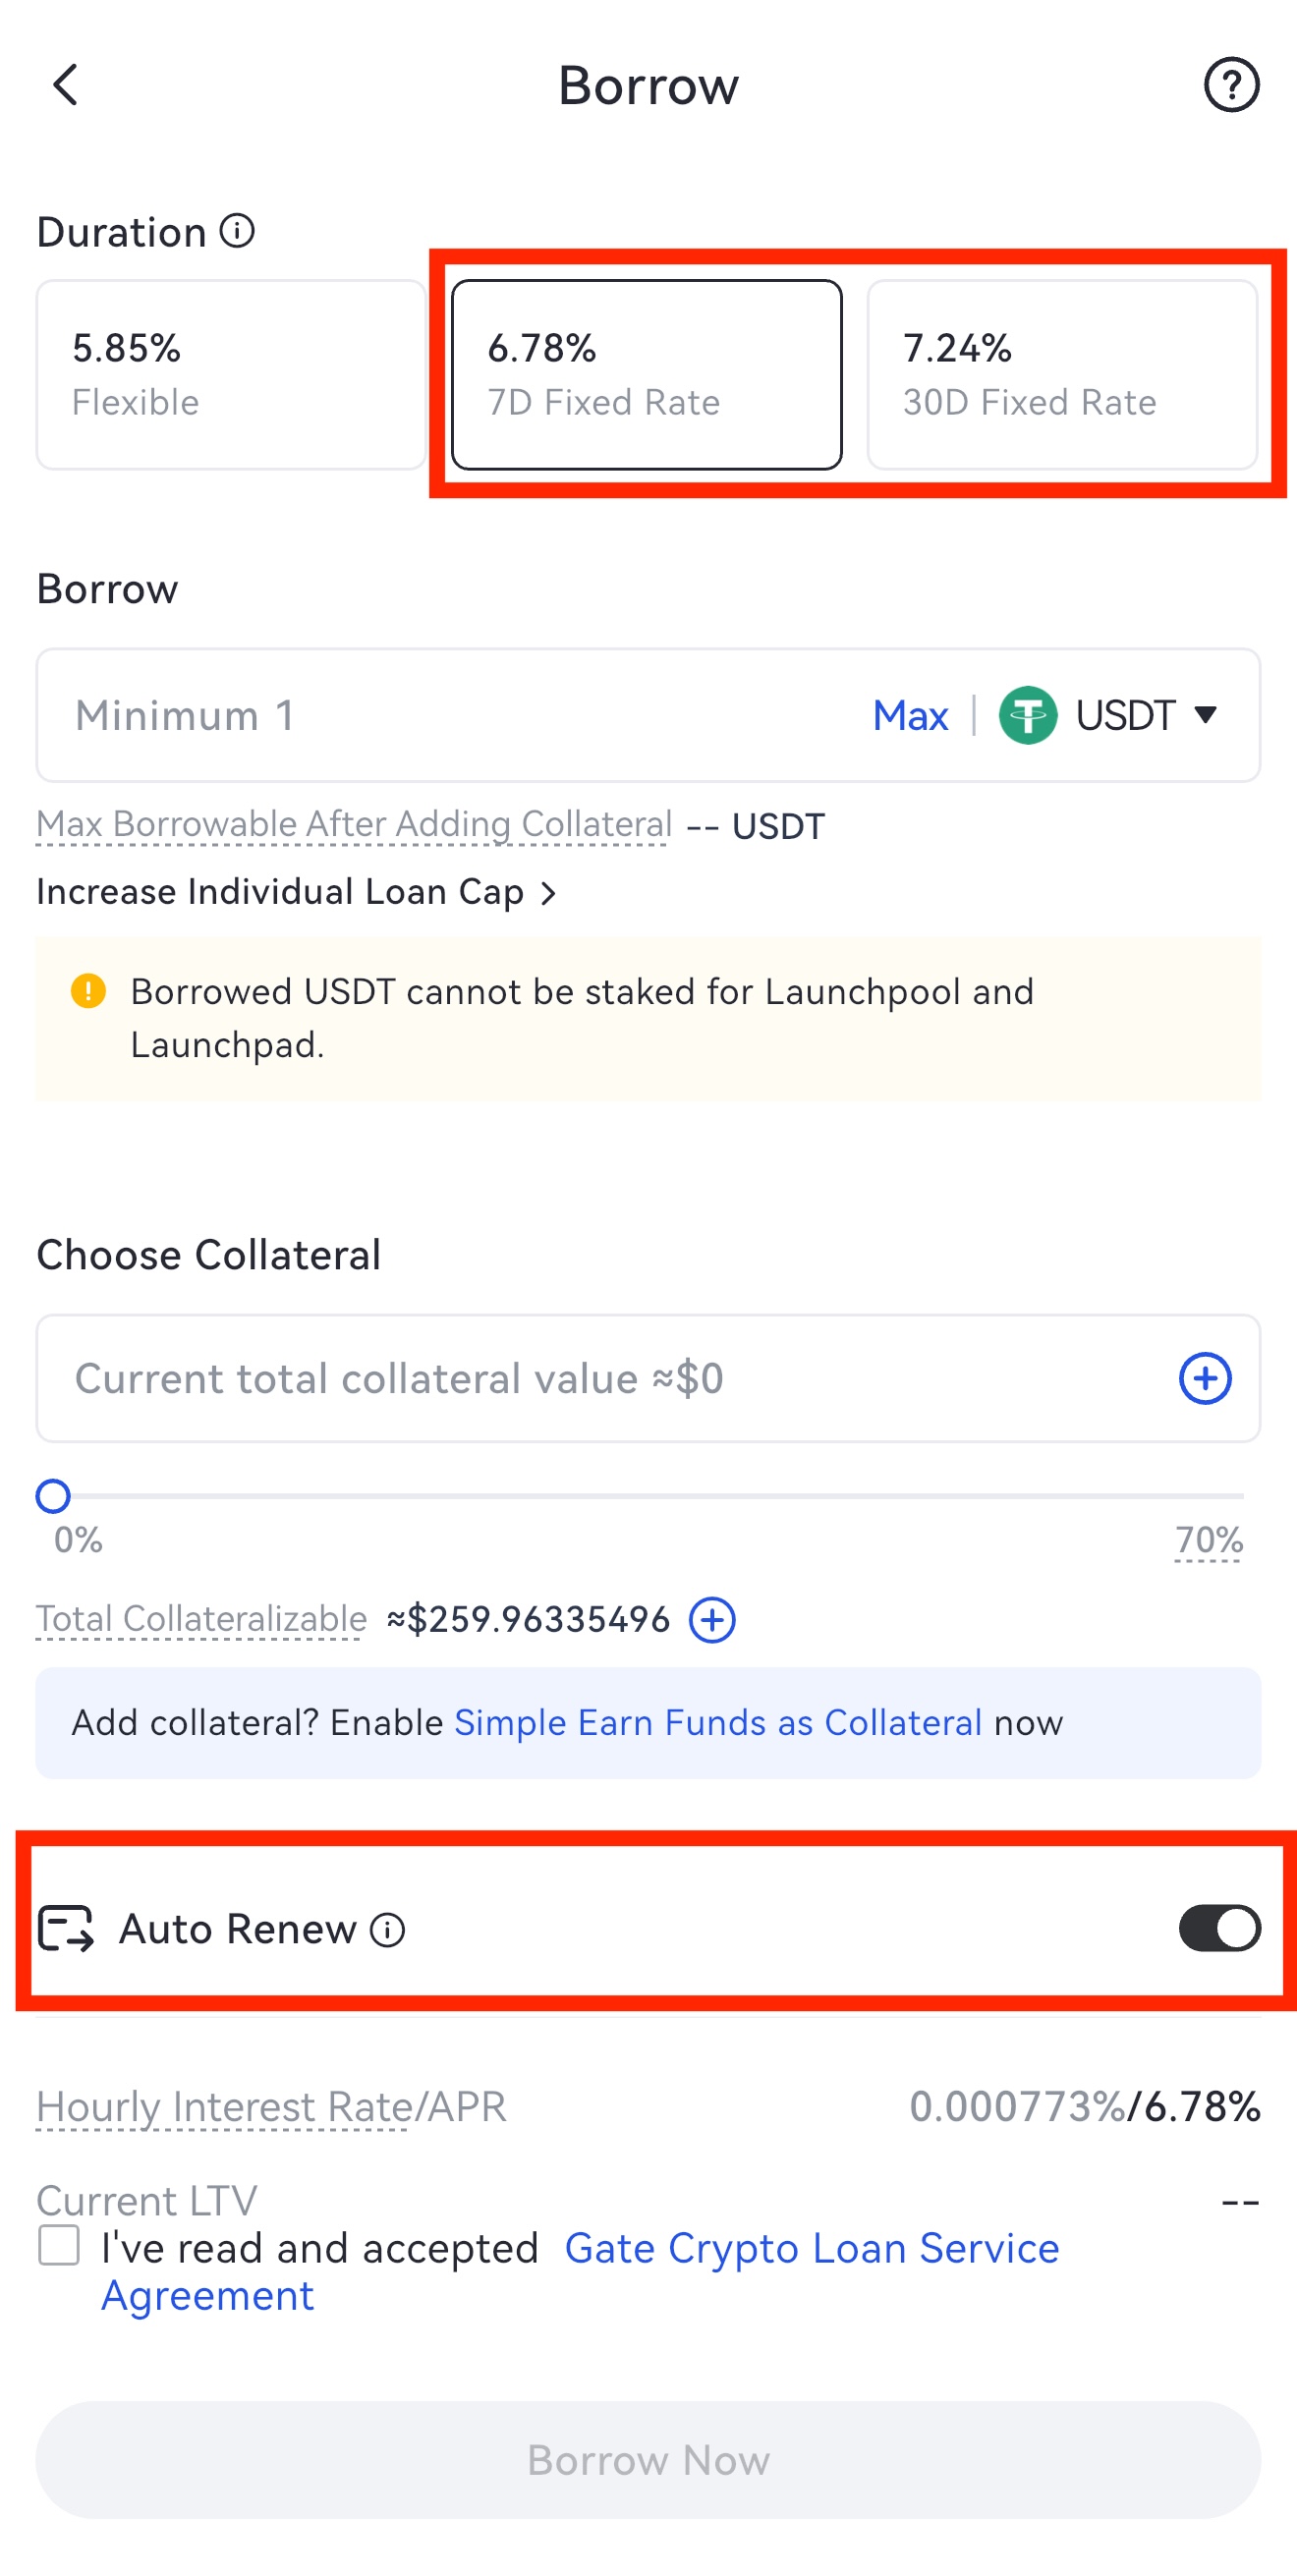Viewport: 1297px width, 2576px height.
Task: Check the service agreement acceptance checkbox
Action: tap(59, 2245)
